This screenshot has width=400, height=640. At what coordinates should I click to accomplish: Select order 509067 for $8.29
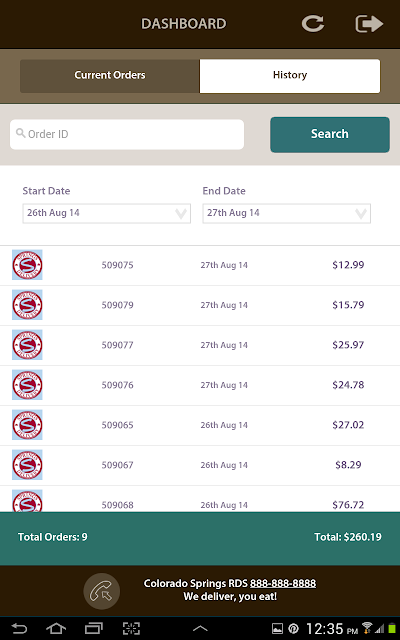coord(200,465)
